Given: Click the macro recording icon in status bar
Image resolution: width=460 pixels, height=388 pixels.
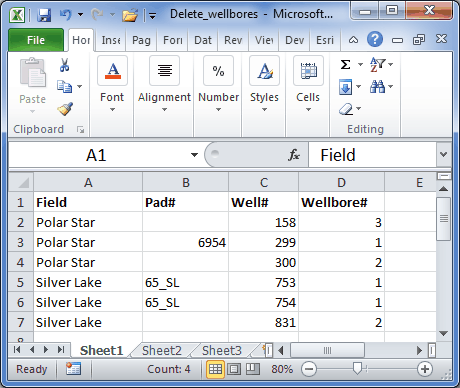Looking at the screenshot, I should (x=73, y=369).
